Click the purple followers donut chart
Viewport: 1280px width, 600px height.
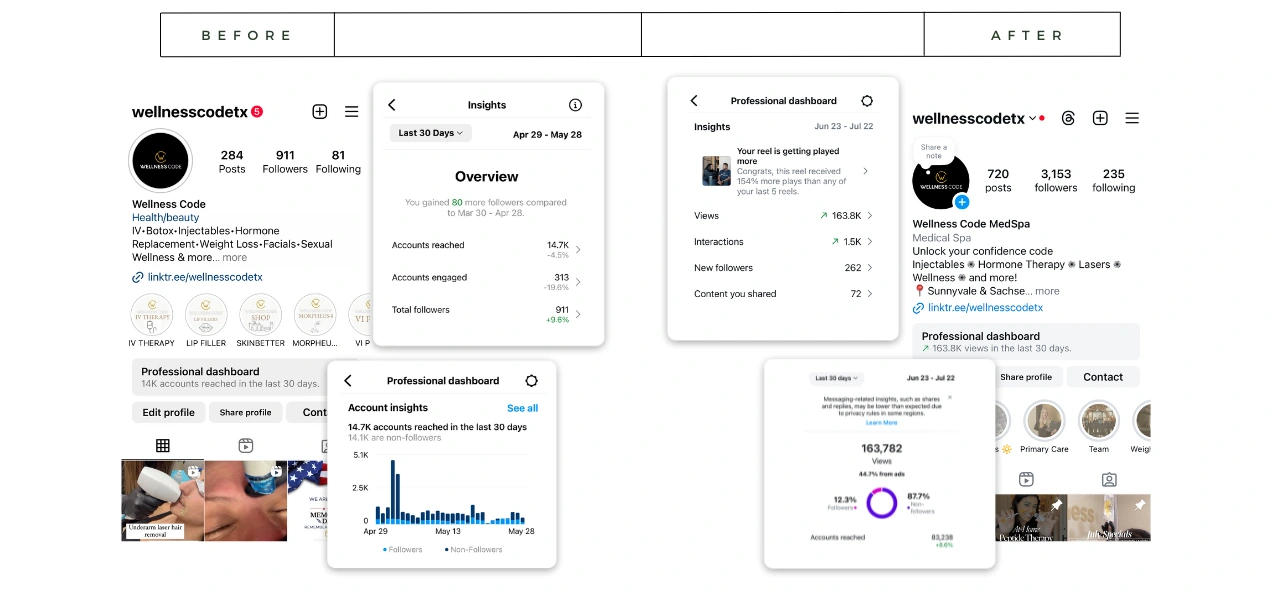[x=881, y=502]
